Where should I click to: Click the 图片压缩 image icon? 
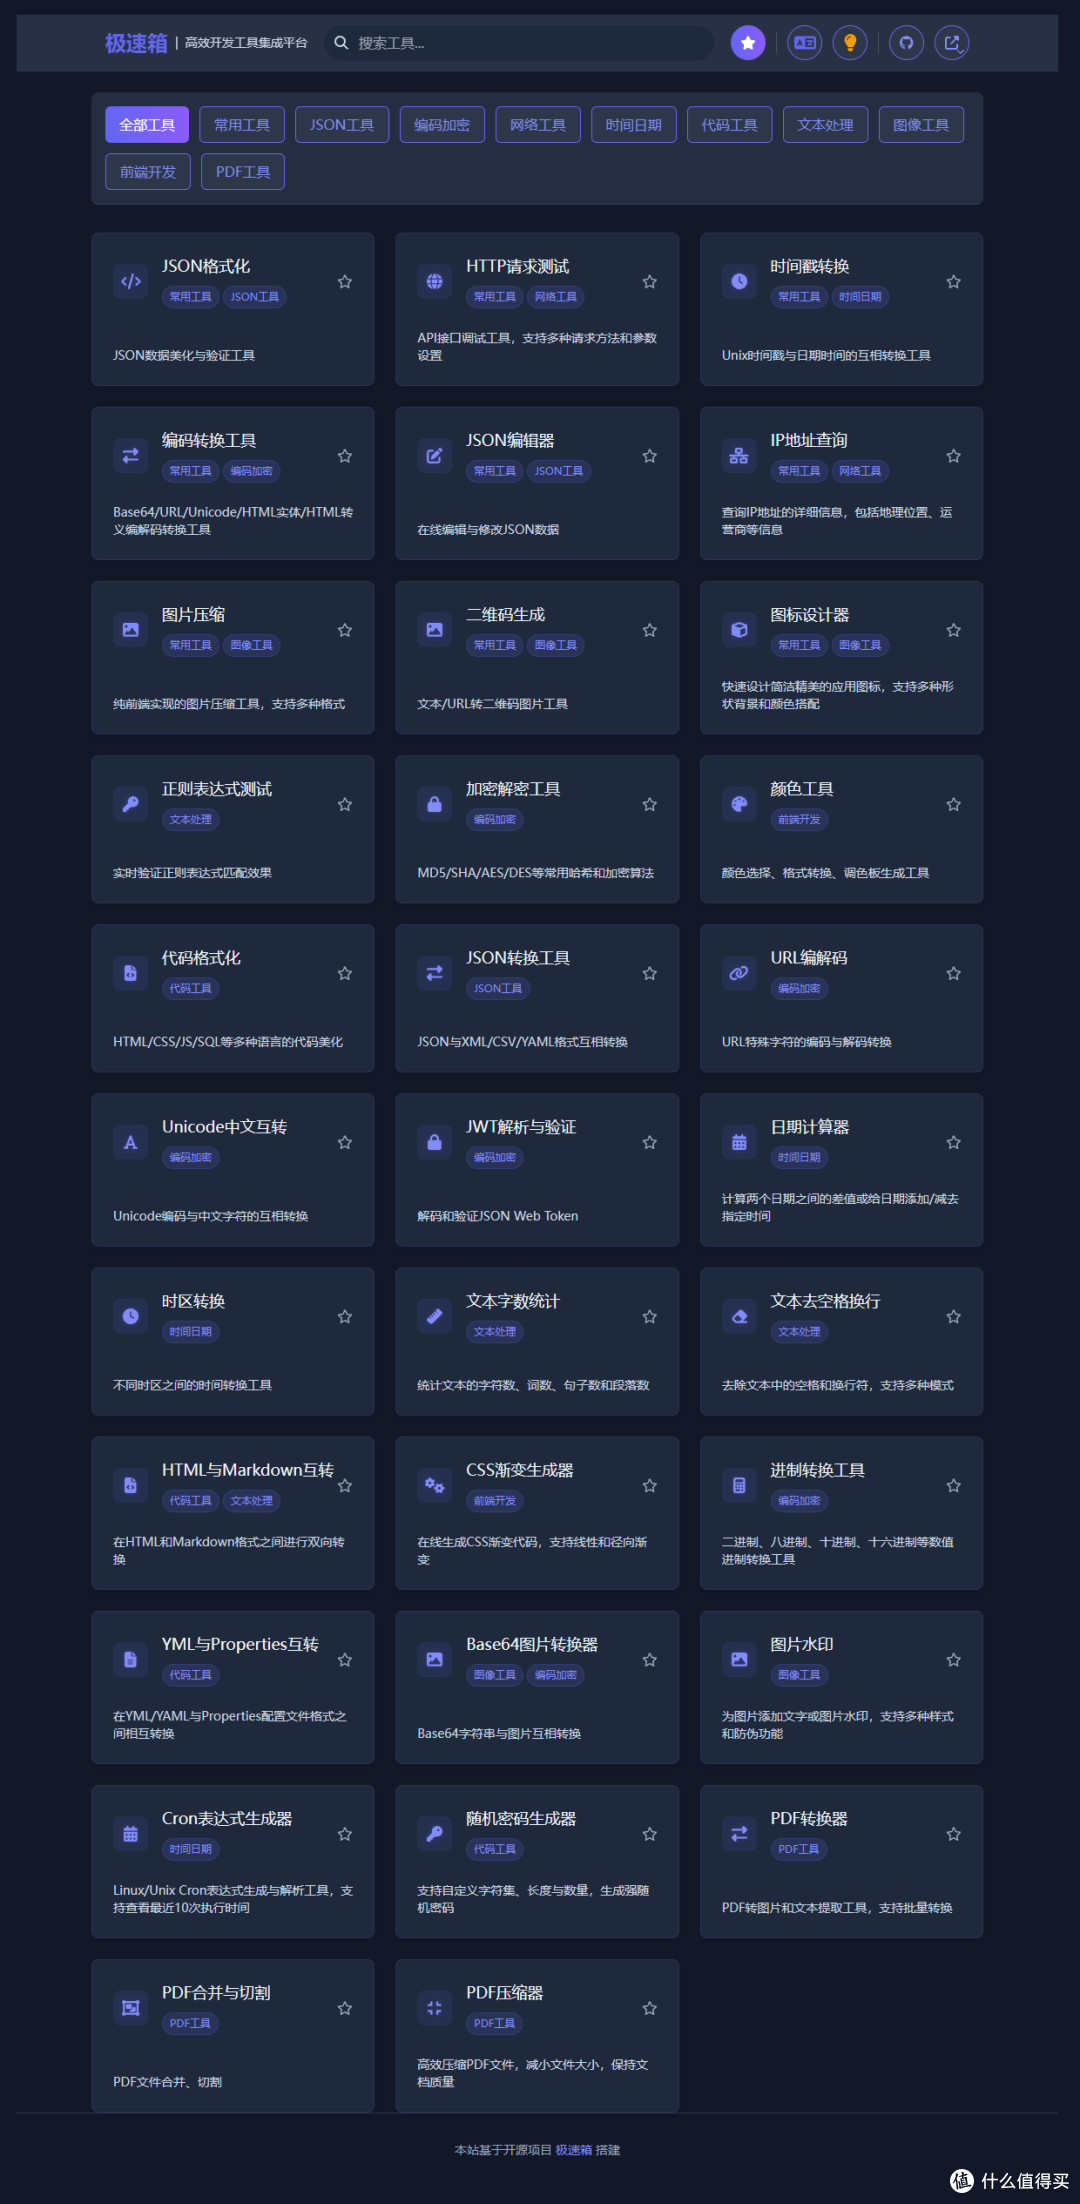click(131, 629)
